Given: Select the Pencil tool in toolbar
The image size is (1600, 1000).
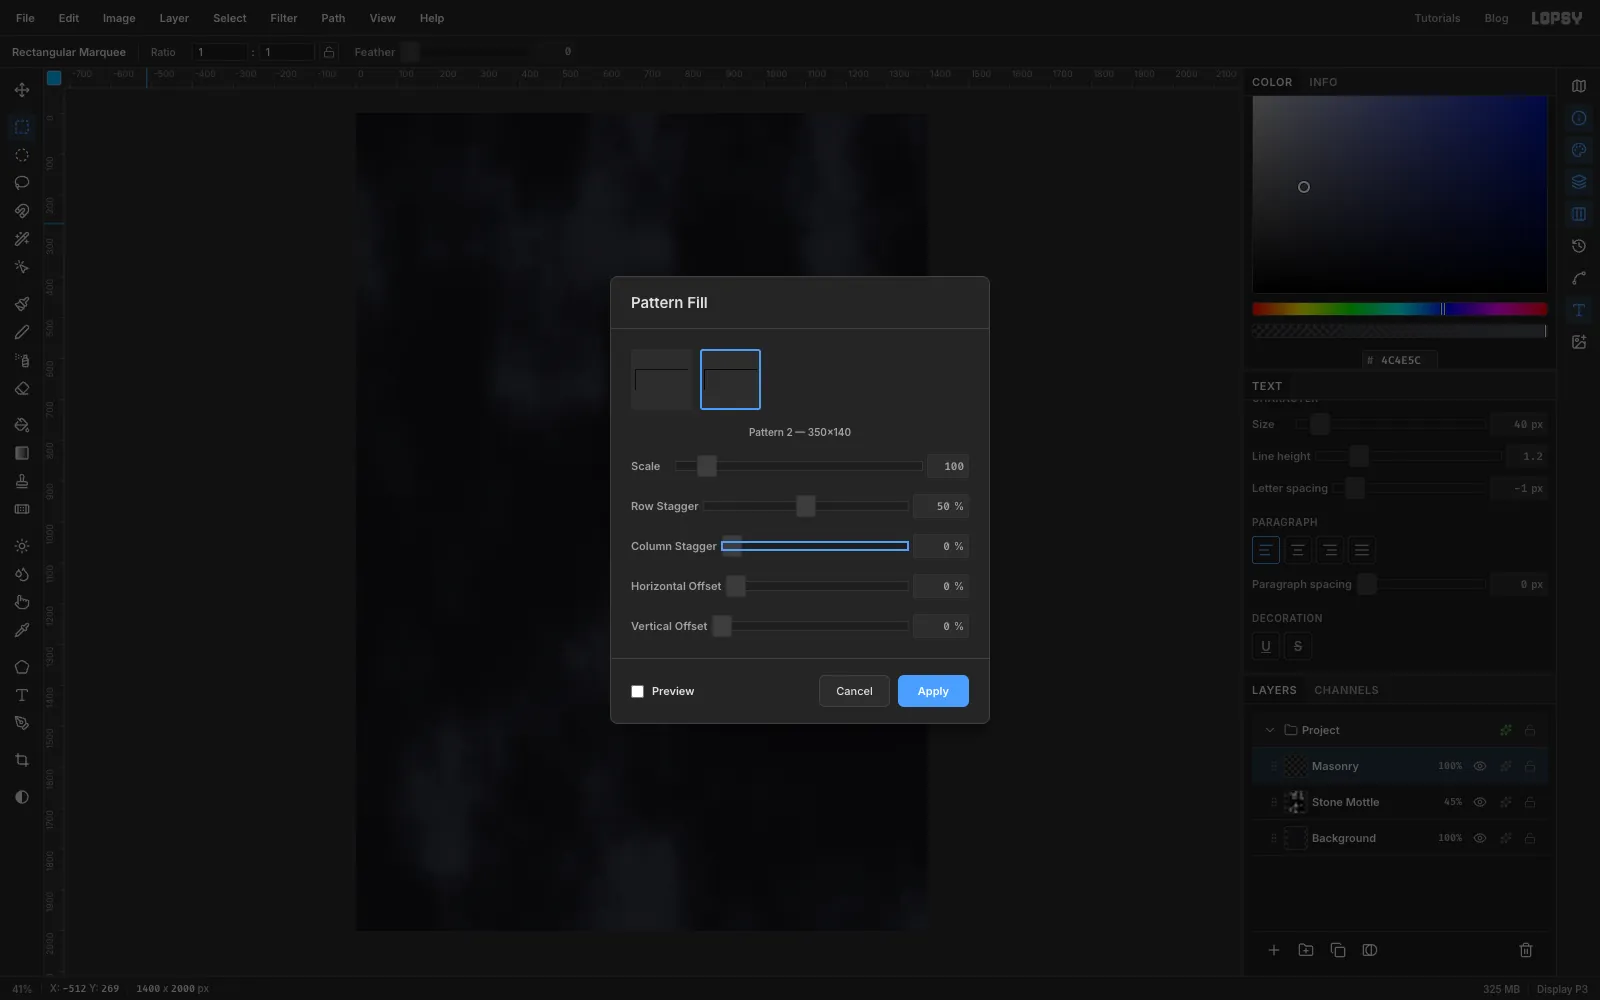Looking at the screenshot, I should (21, 332).
